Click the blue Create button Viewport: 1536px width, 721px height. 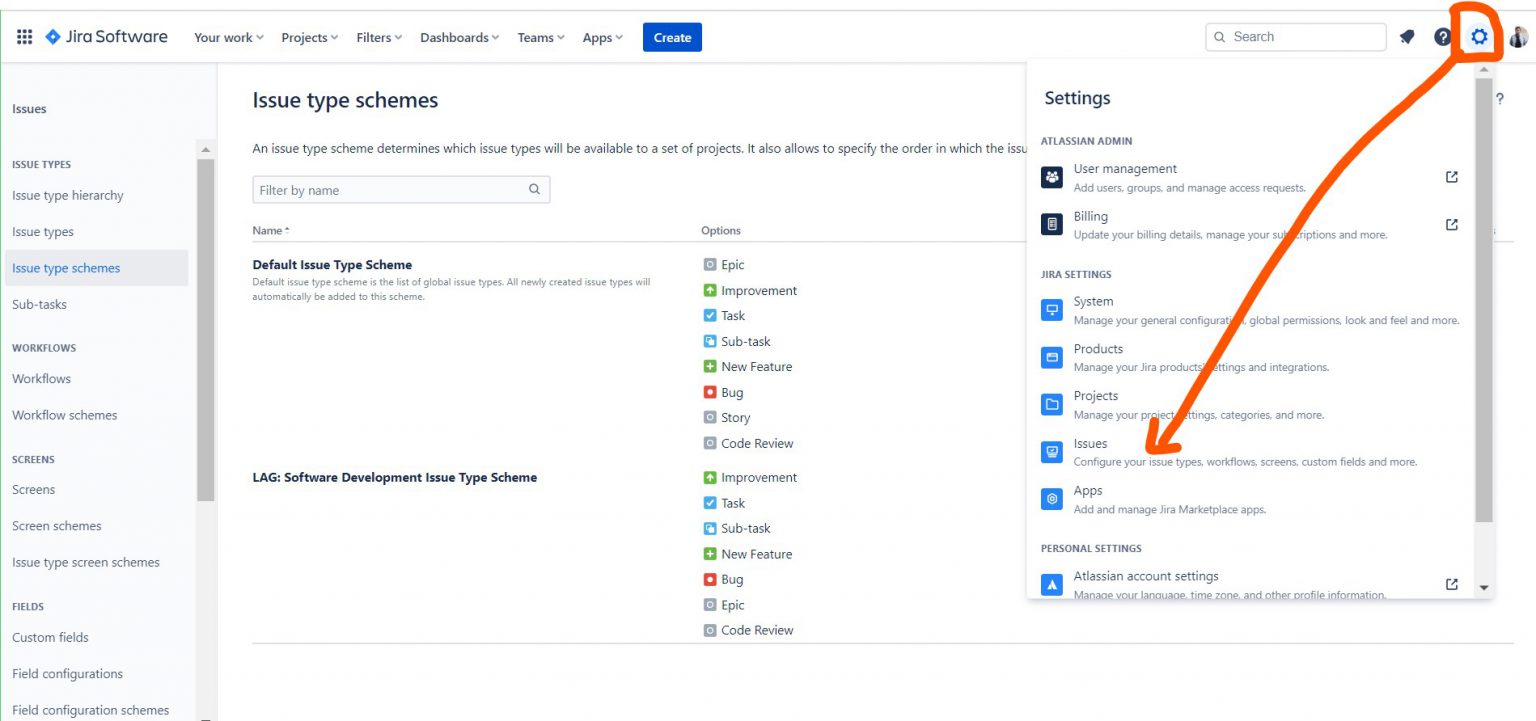coord(672,37)
